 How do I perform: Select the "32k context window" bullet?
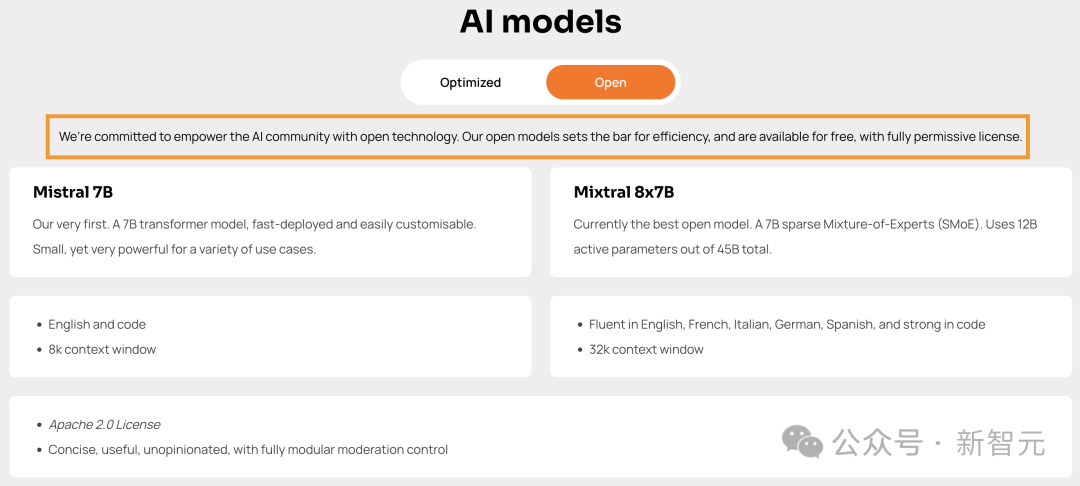[x=646, y=350]
